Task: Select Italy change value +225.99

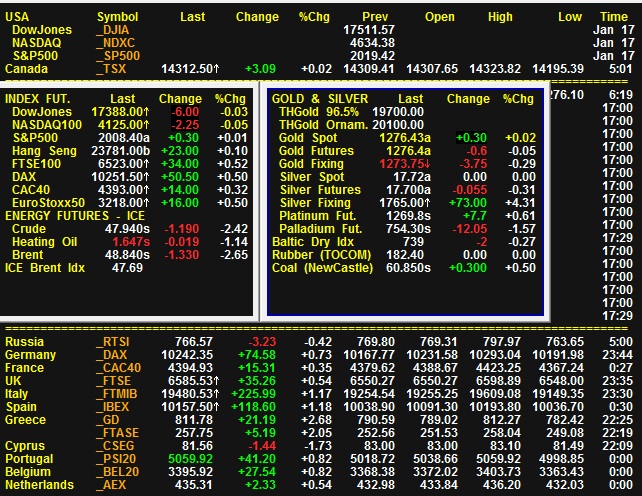Action: [x=253, y=394]
